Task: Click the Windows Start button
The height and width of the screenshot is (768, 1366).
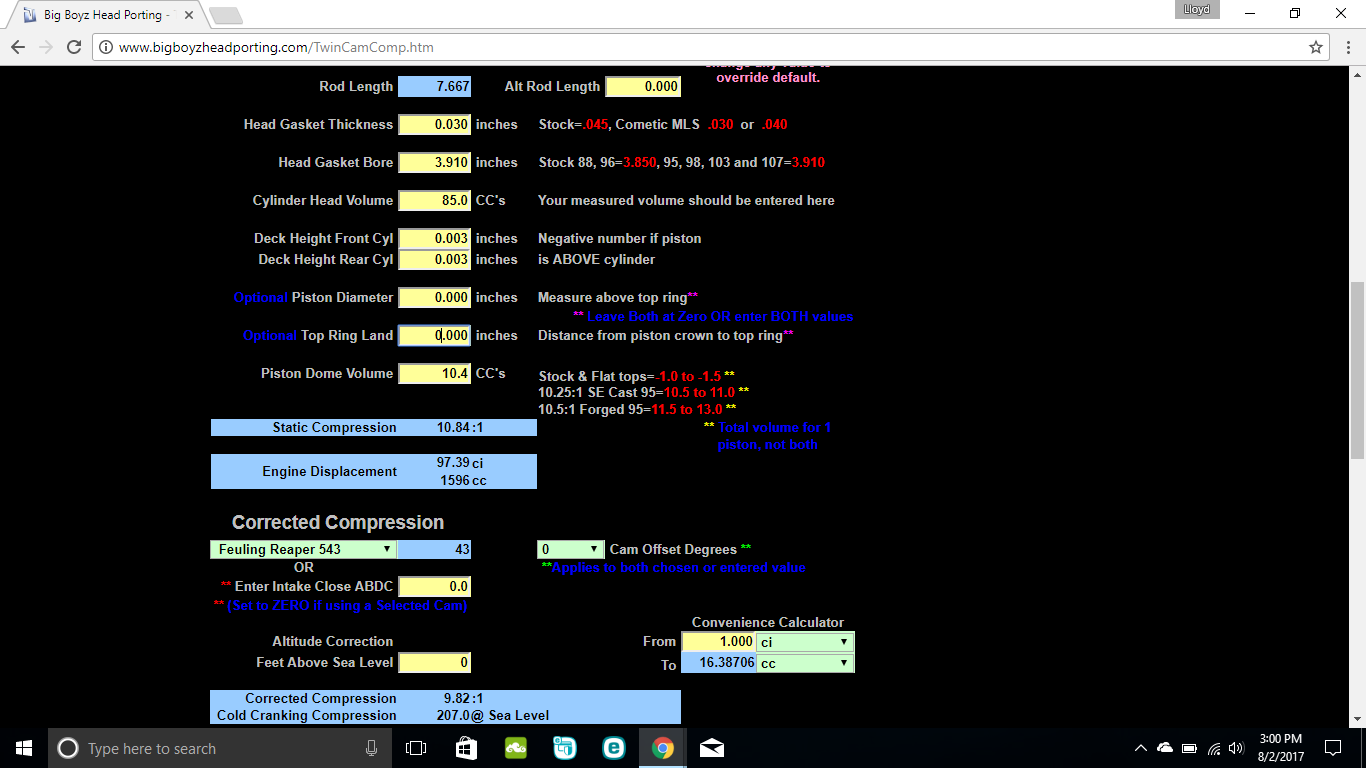Action: 24,748
